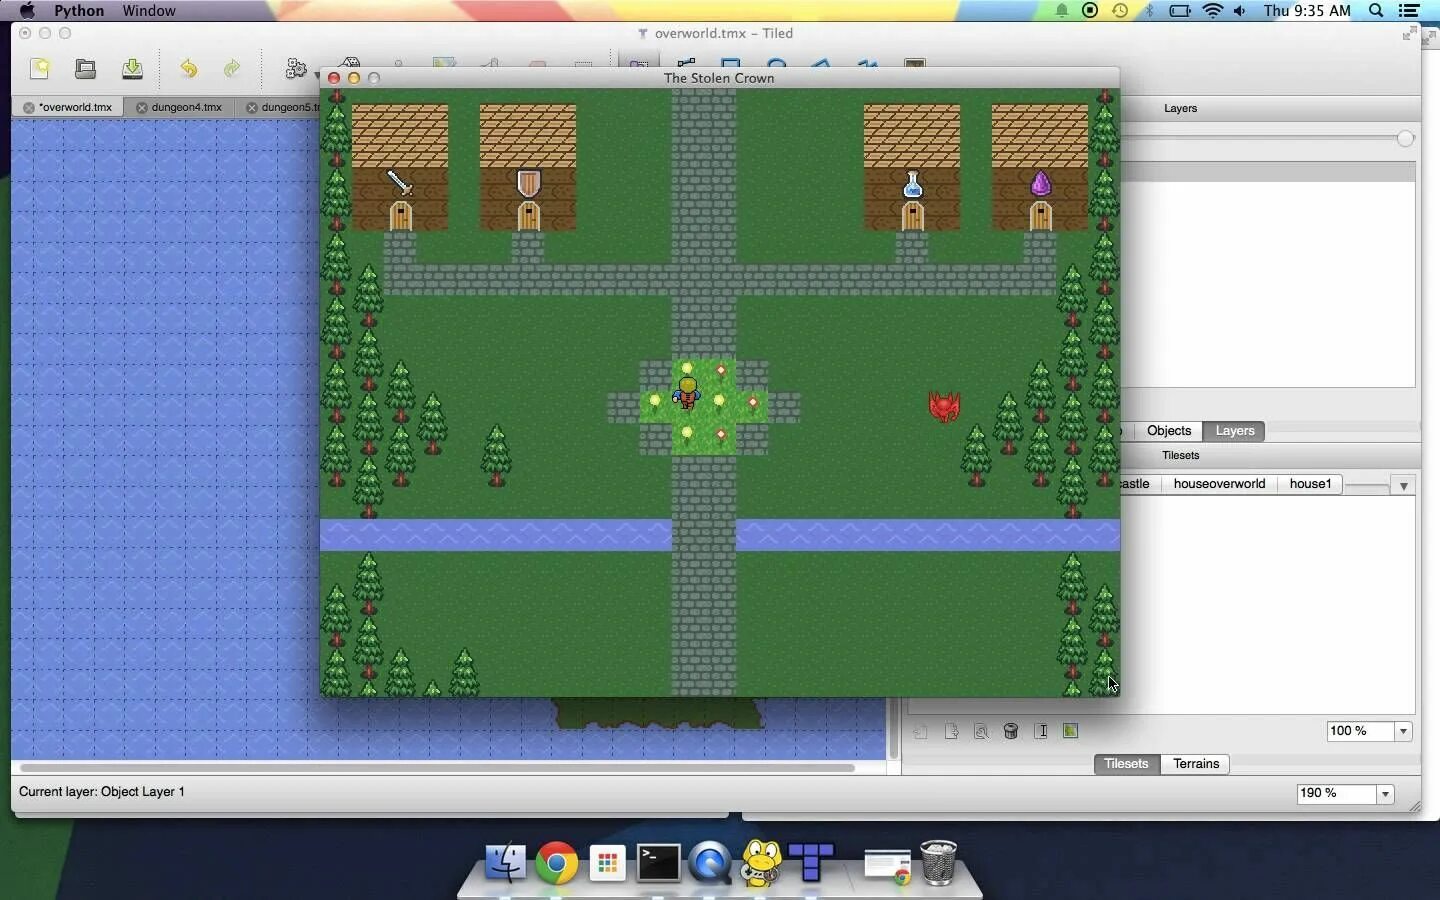The height and width of the screenshot is (900, 1440).
Task: Select the house1 tileset tab
Action: [x=1310, y=484]
